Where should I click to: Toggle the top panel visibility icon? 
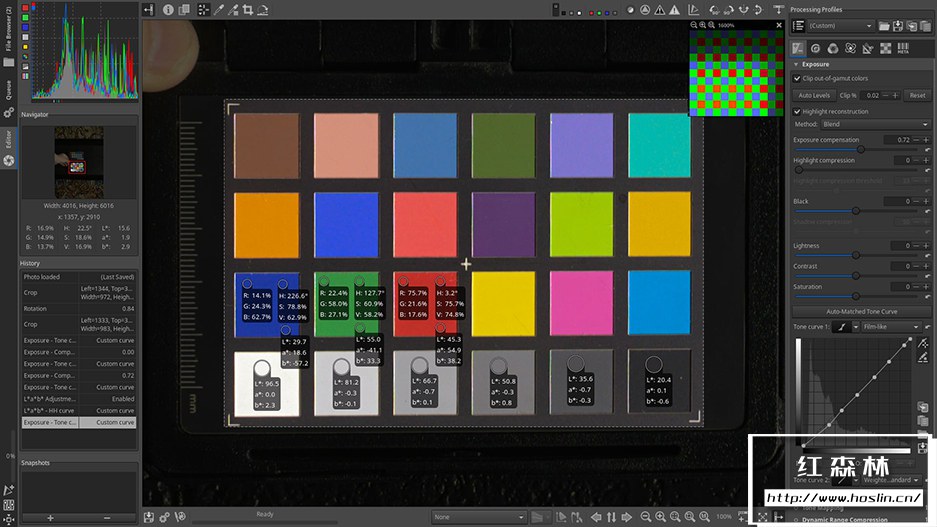click(778, 10)
